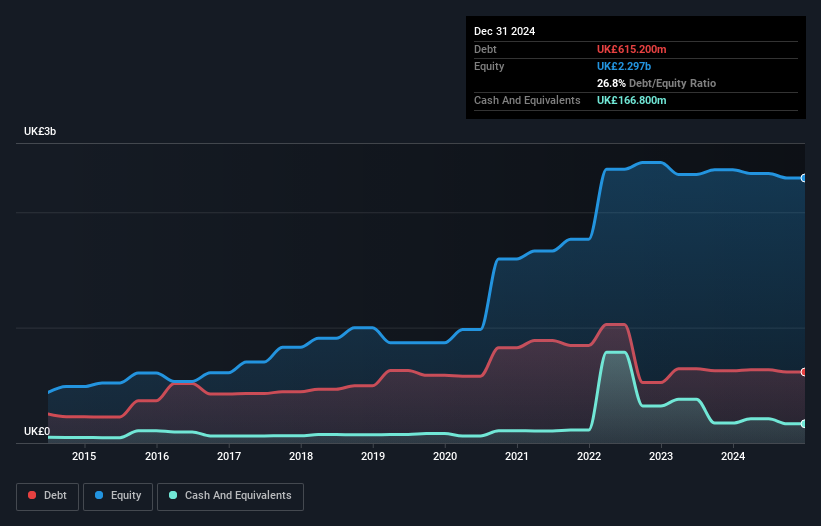Toggle the Equity legend button

tap(118, 496)
